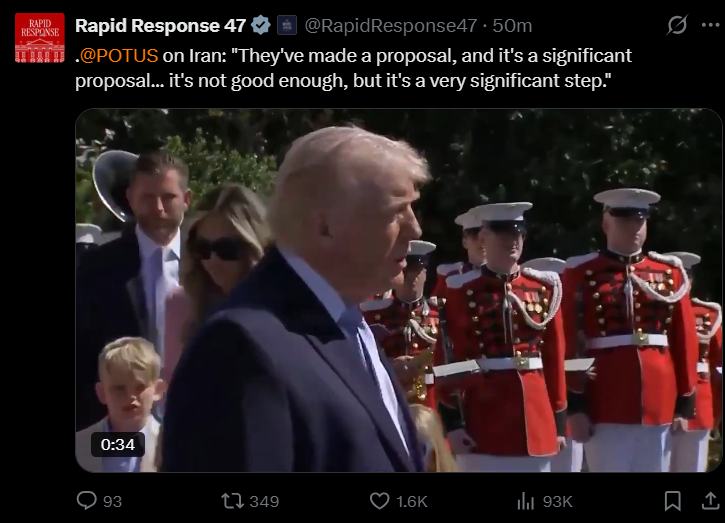Open the share post icon
Viewport: 725px width, 523px height.
711,501
